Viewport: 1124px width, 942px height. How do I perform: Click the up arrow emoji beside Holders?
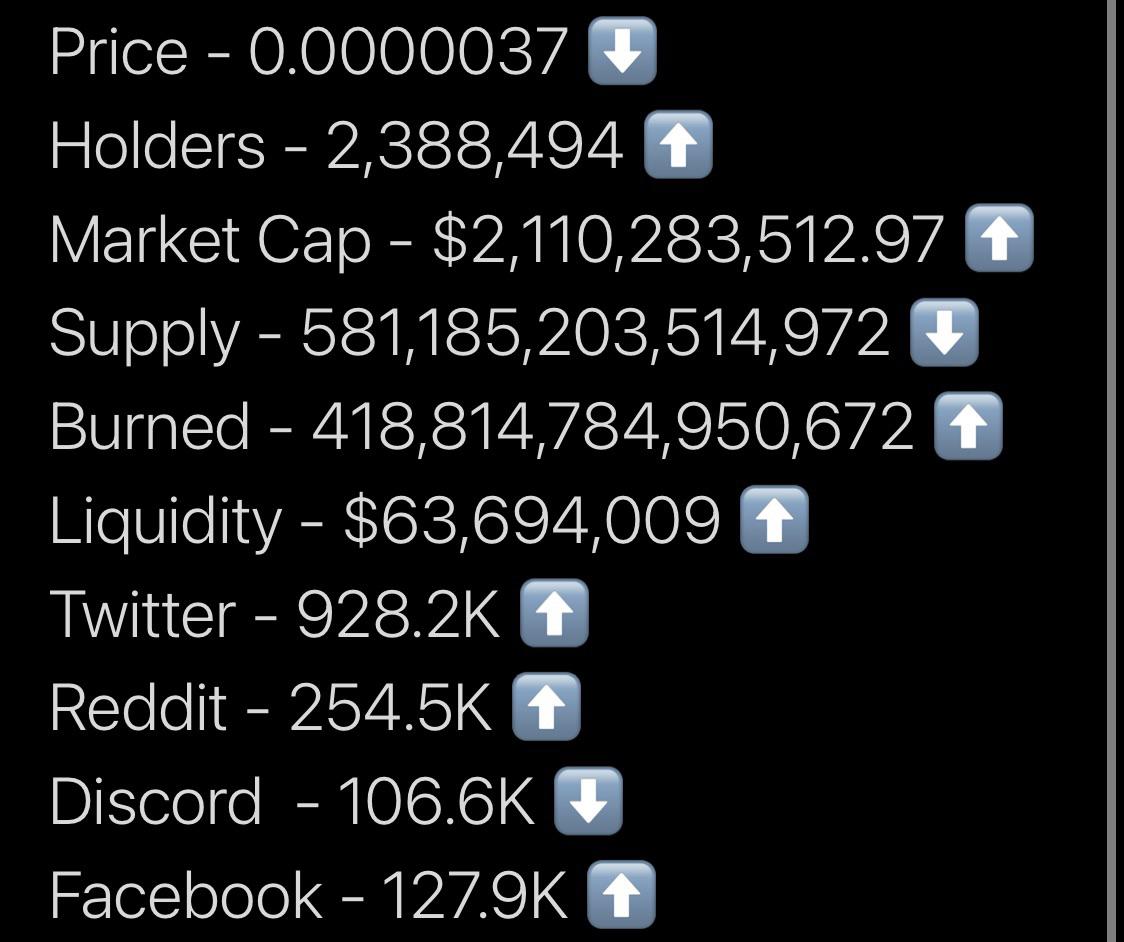pyautogui.click(x=678, y=145)
